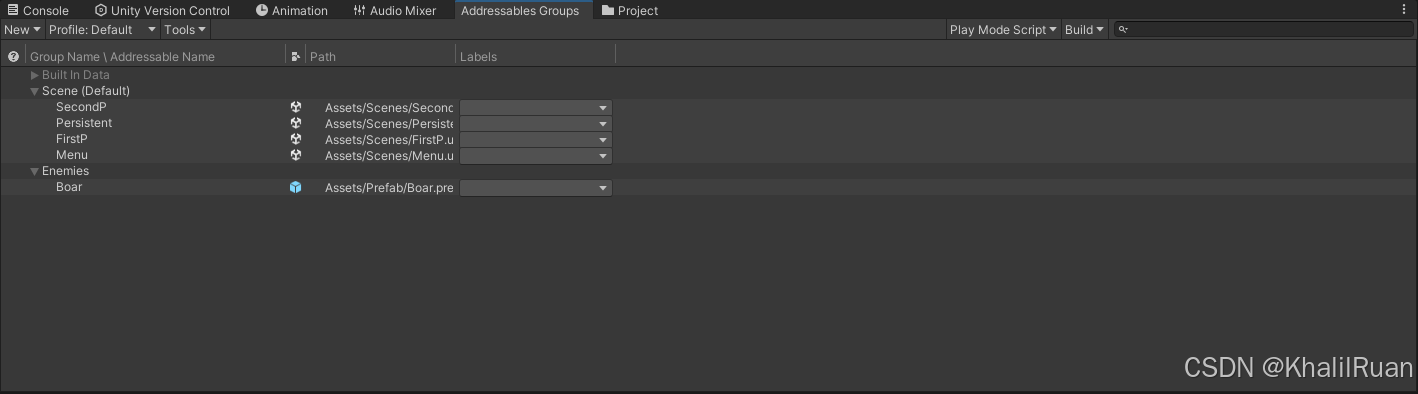The height and width of the screenshot is (394, 1418).
Task: Click the path Assets/Scenes/Second
Action: tap(389, 107)
